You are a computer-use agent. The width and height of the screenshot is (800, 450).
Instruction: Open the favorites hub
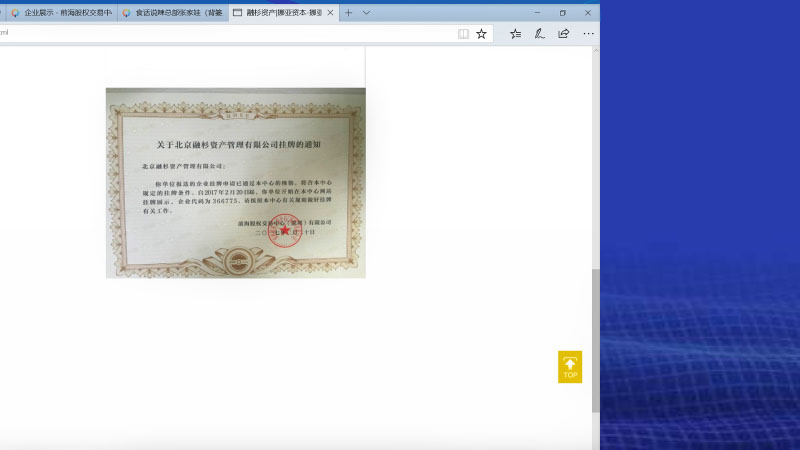[x=516, y=33]
